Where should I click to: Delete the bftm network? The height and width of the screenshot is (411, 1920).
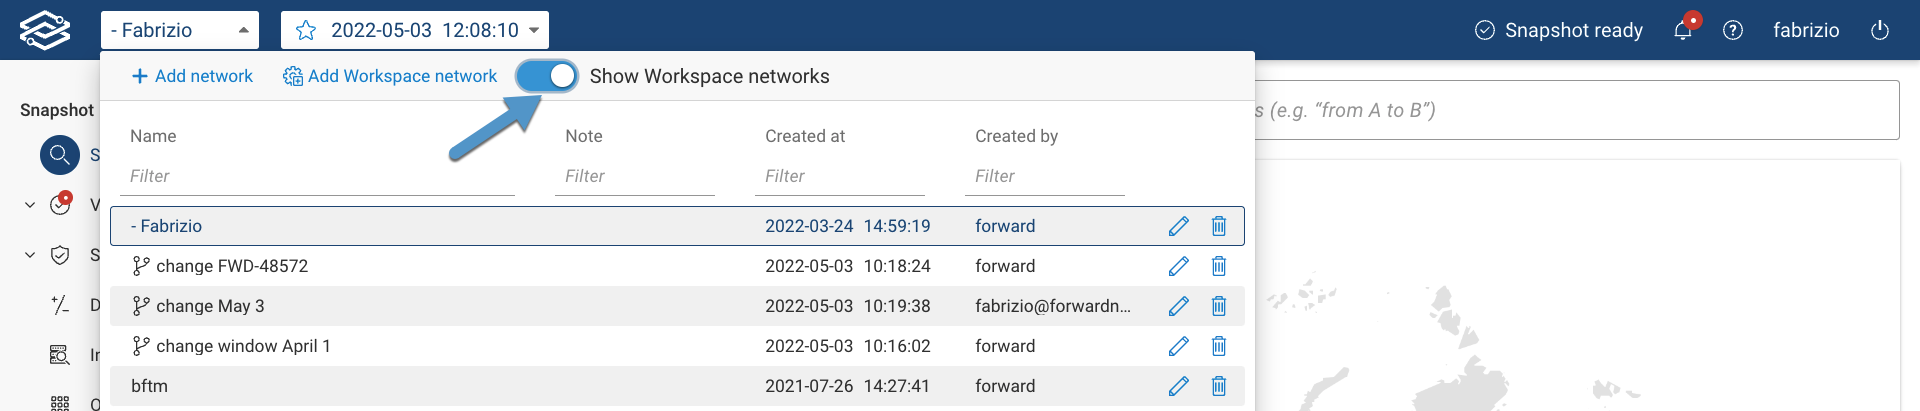1219,386
